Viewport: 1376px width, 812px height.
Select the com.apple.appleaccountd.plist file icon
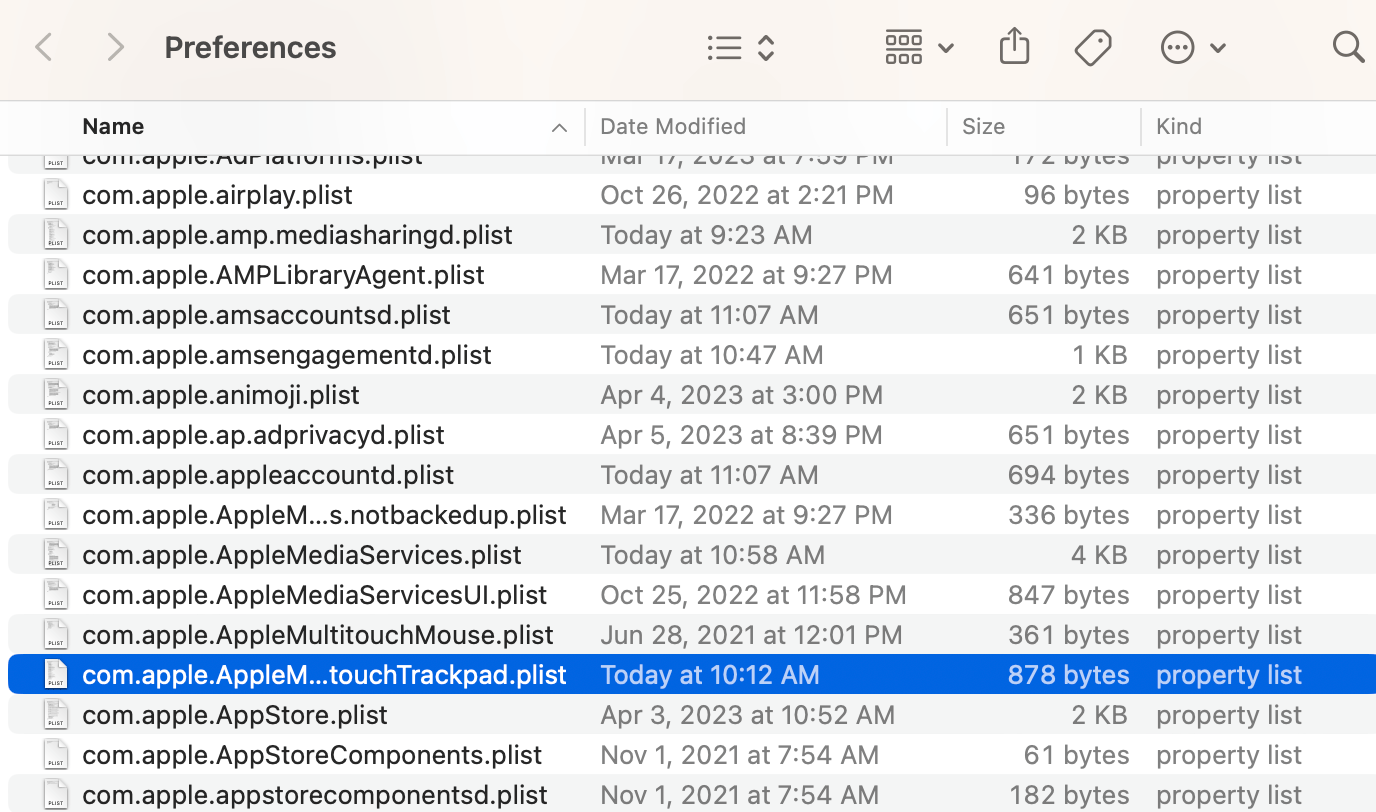pyautogui.click(x=56, y=475)
